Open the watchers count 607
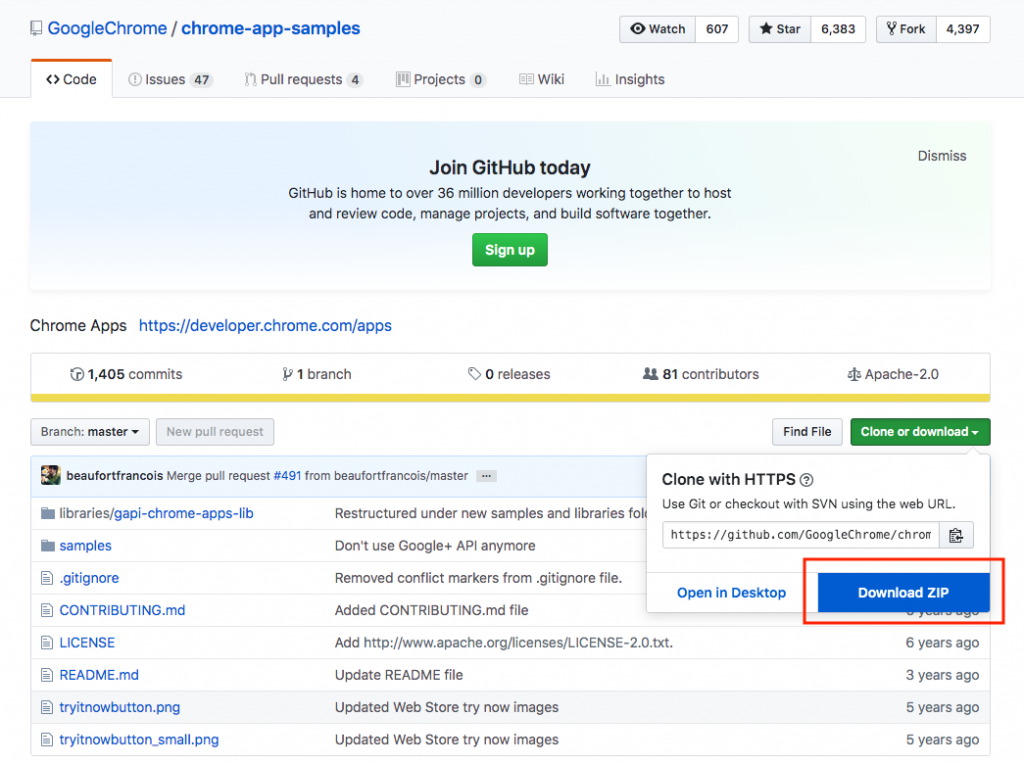Viewport: 1024px width, 764px height. (716, 29)
